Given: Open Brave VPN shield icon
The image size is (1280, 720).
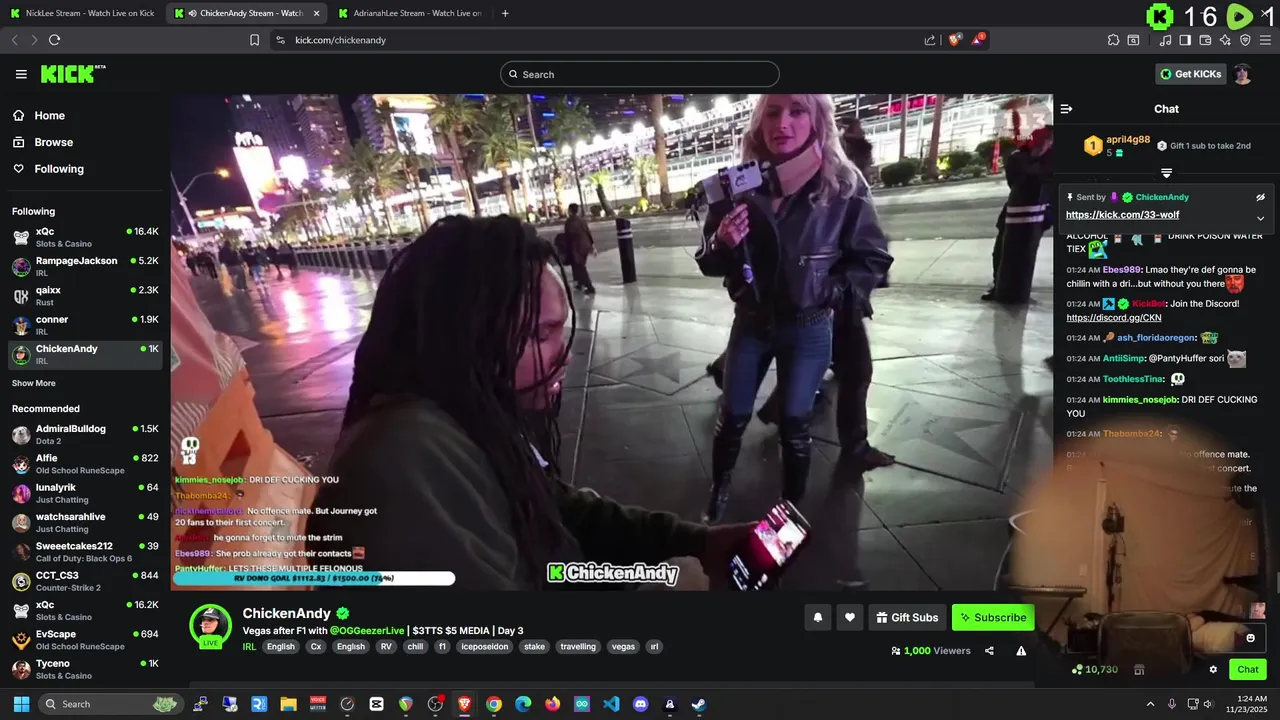Looking at the screenshot, I should (1245, 40).
